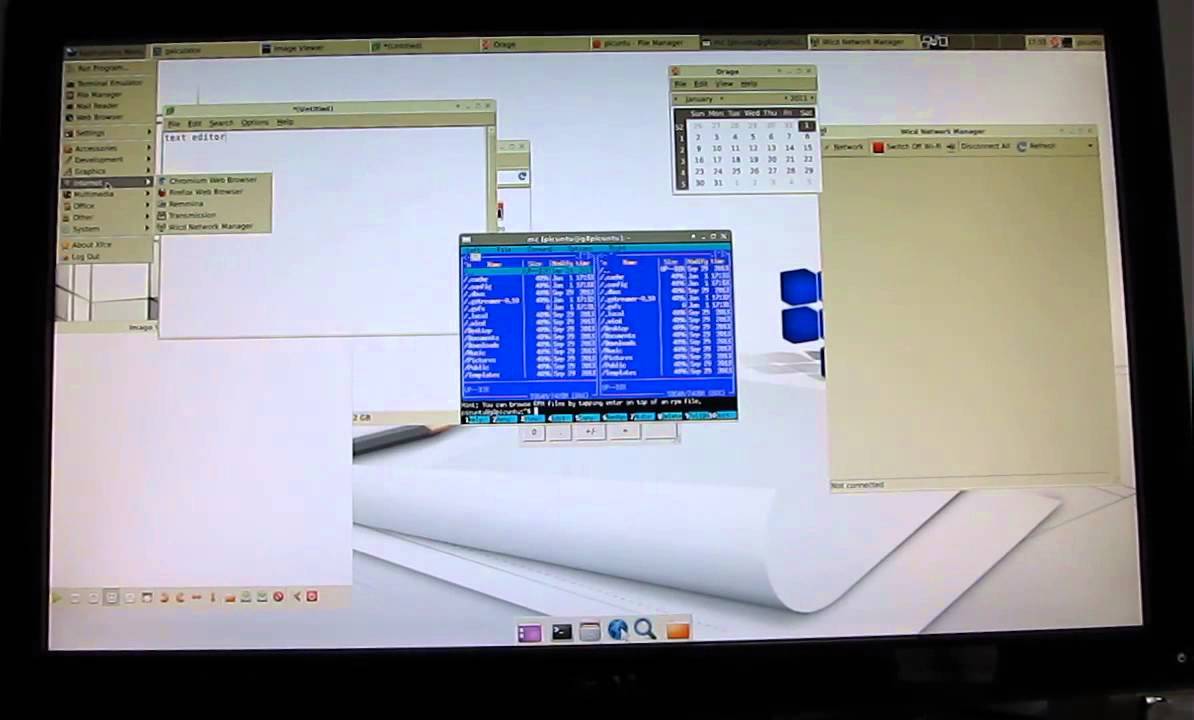Screen dimensions: 1194x720
Task: Open Remmina from the Internet submenu
Action: coord(213,203)
